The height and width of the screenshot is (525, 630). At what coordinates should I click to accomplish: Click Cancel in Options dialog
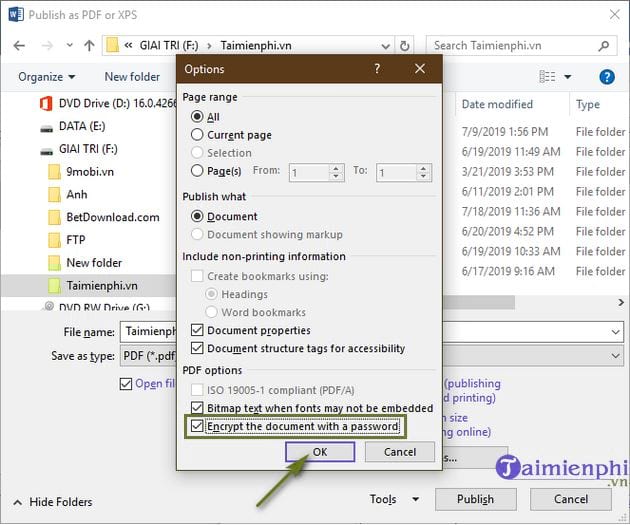pos(400,452)
